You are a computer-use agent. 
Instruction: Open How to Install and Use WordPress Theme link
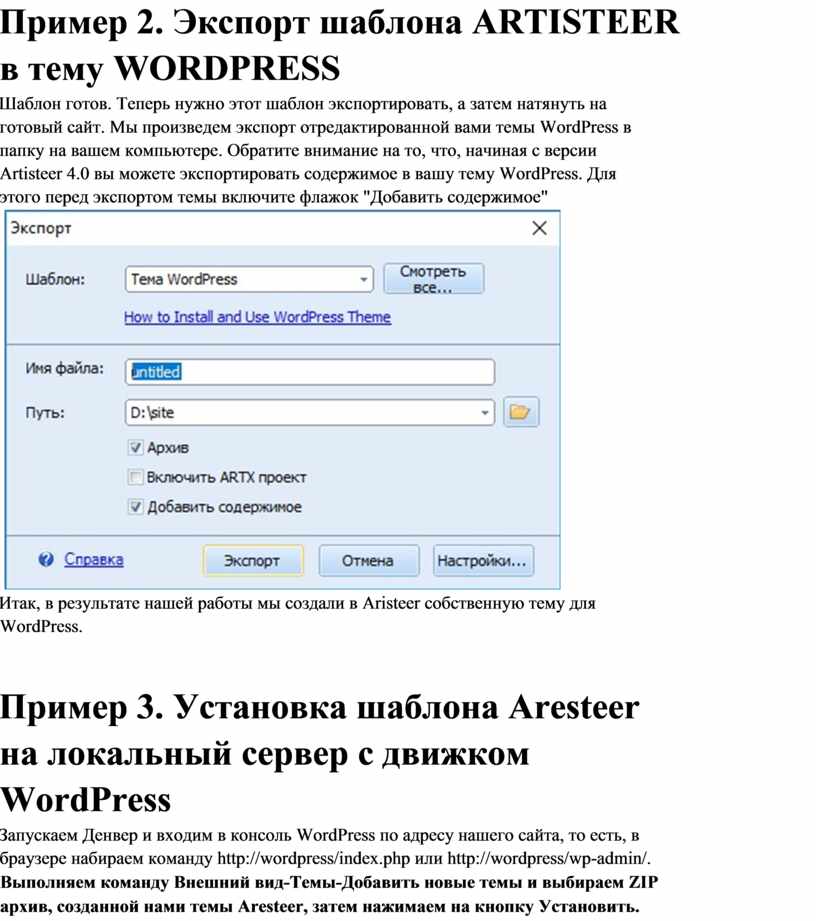257,317
